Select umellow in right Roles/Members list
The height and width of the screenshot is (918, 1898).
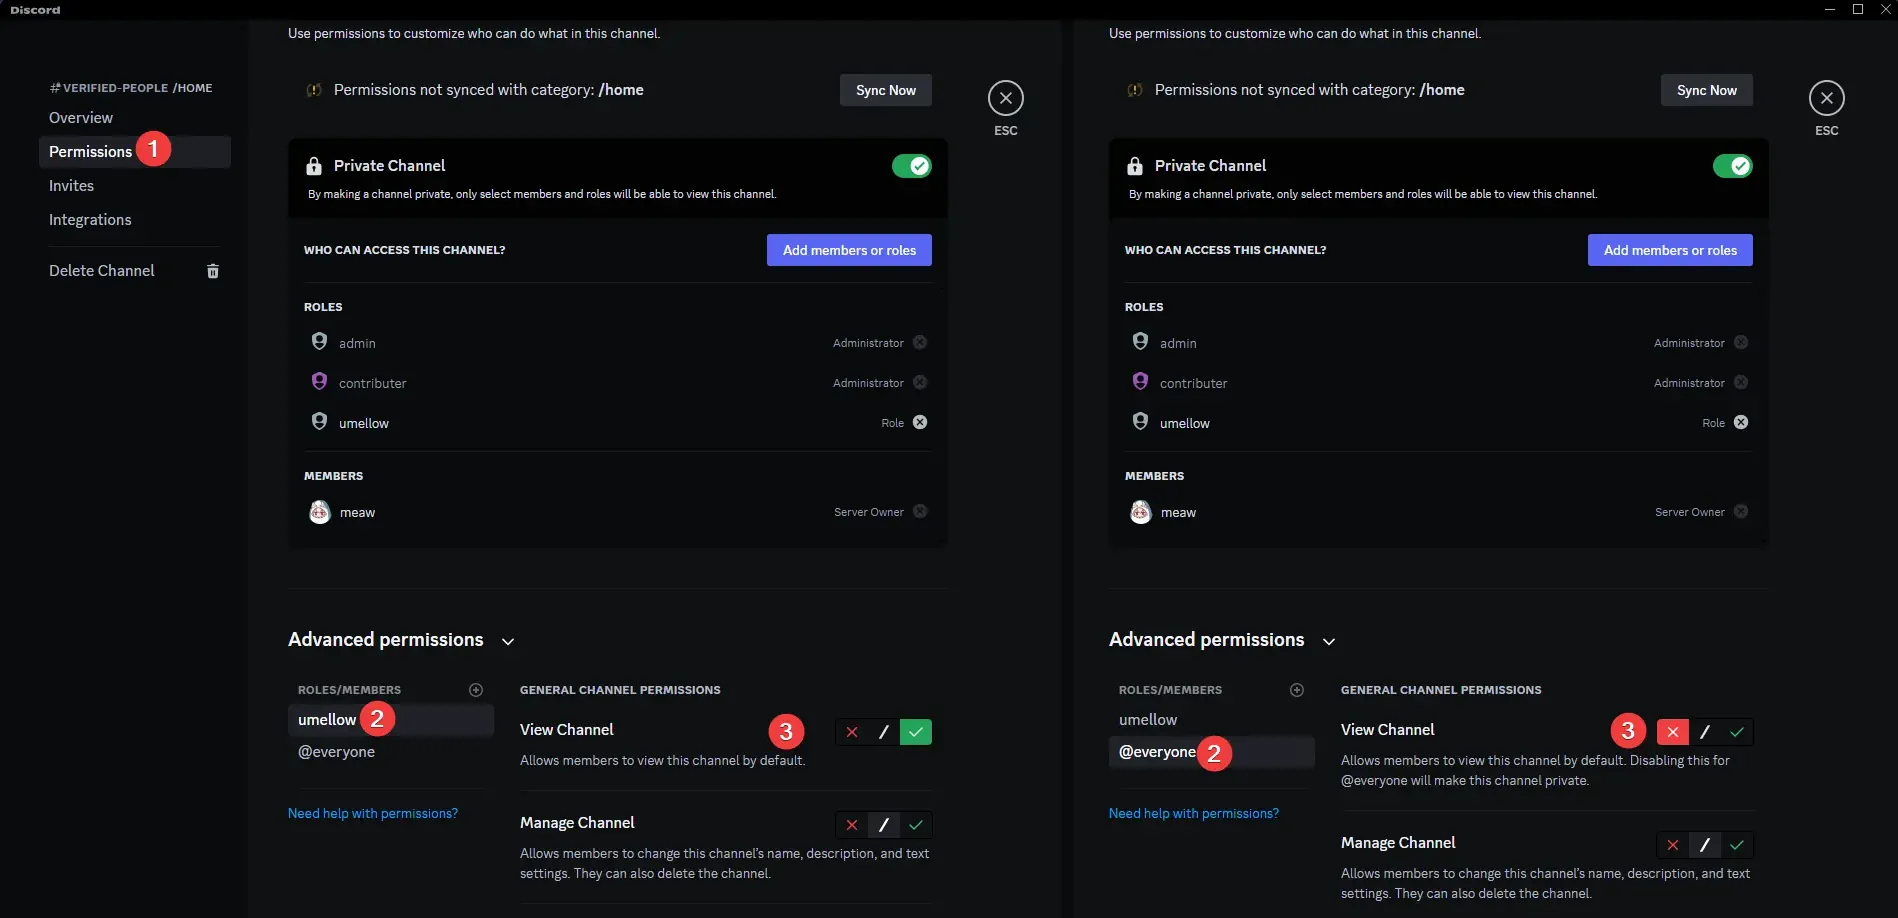tap(1212, 720)
